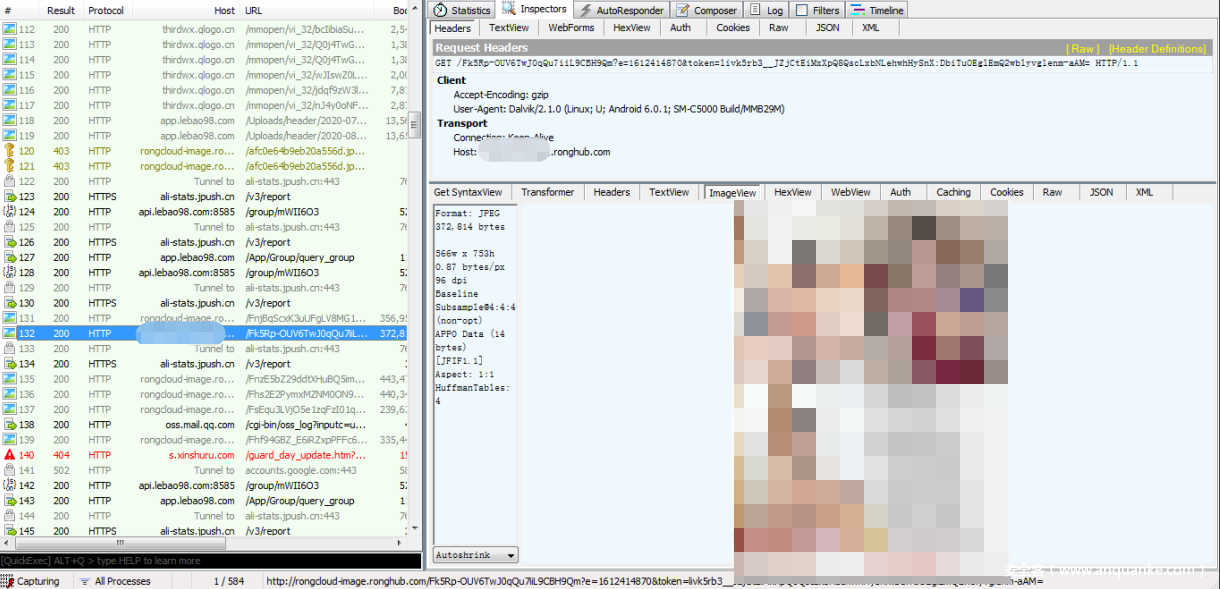The image size is (1220, 589).
Task: Click the Inspectors tab icon
Action: [509, 10]
